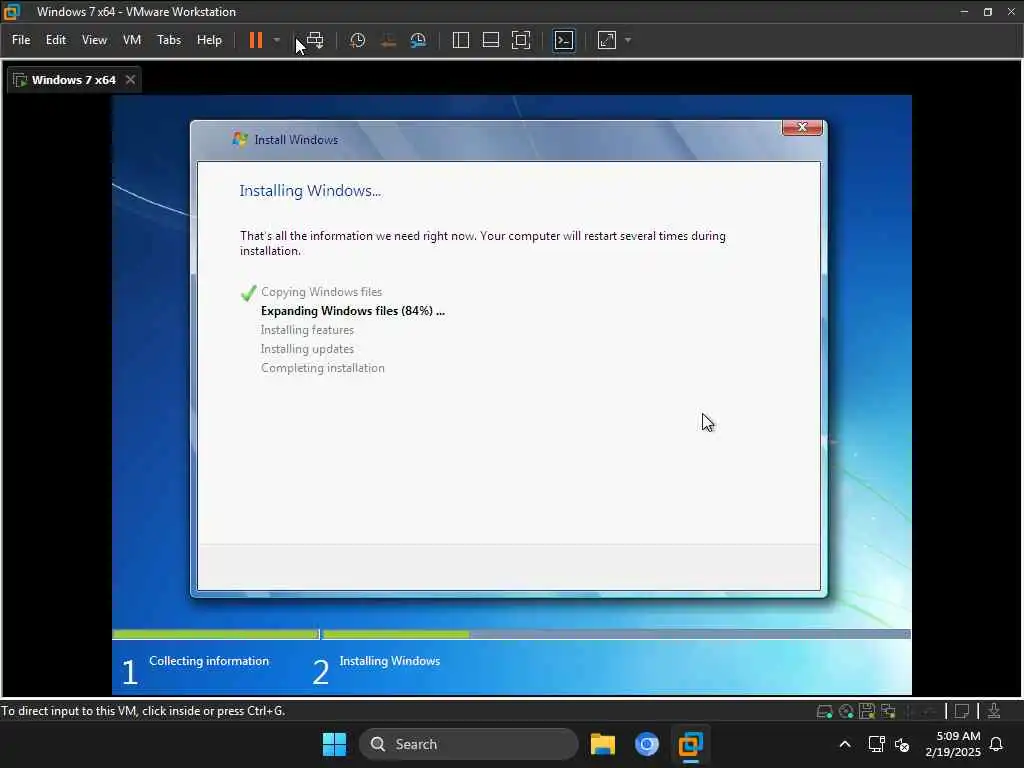Click the "Installing Windows" stage label
This screenshot has height=768, width=1024.
[x=390, y=661]
